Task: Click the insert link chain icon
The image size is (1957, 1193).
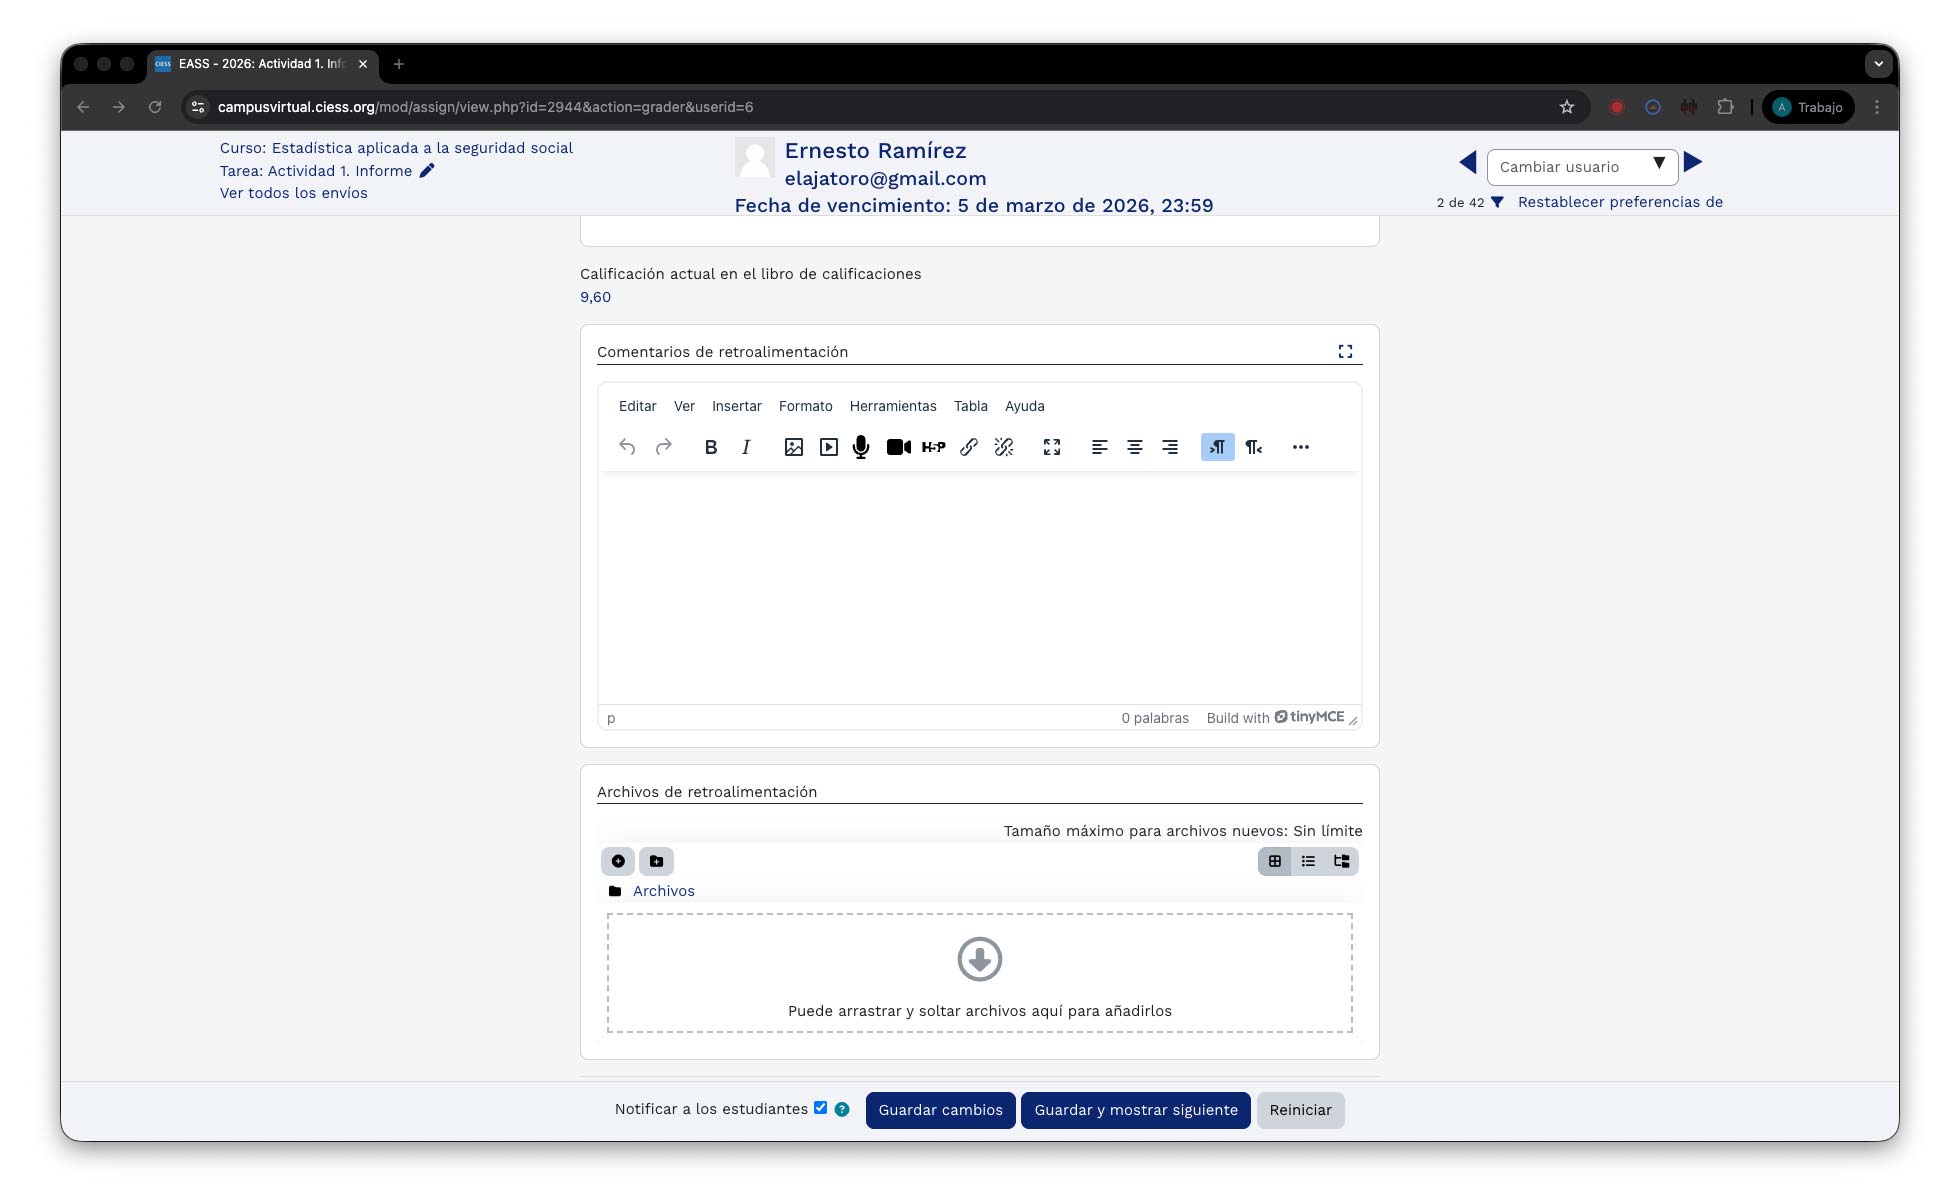Action: pos(968,447)
